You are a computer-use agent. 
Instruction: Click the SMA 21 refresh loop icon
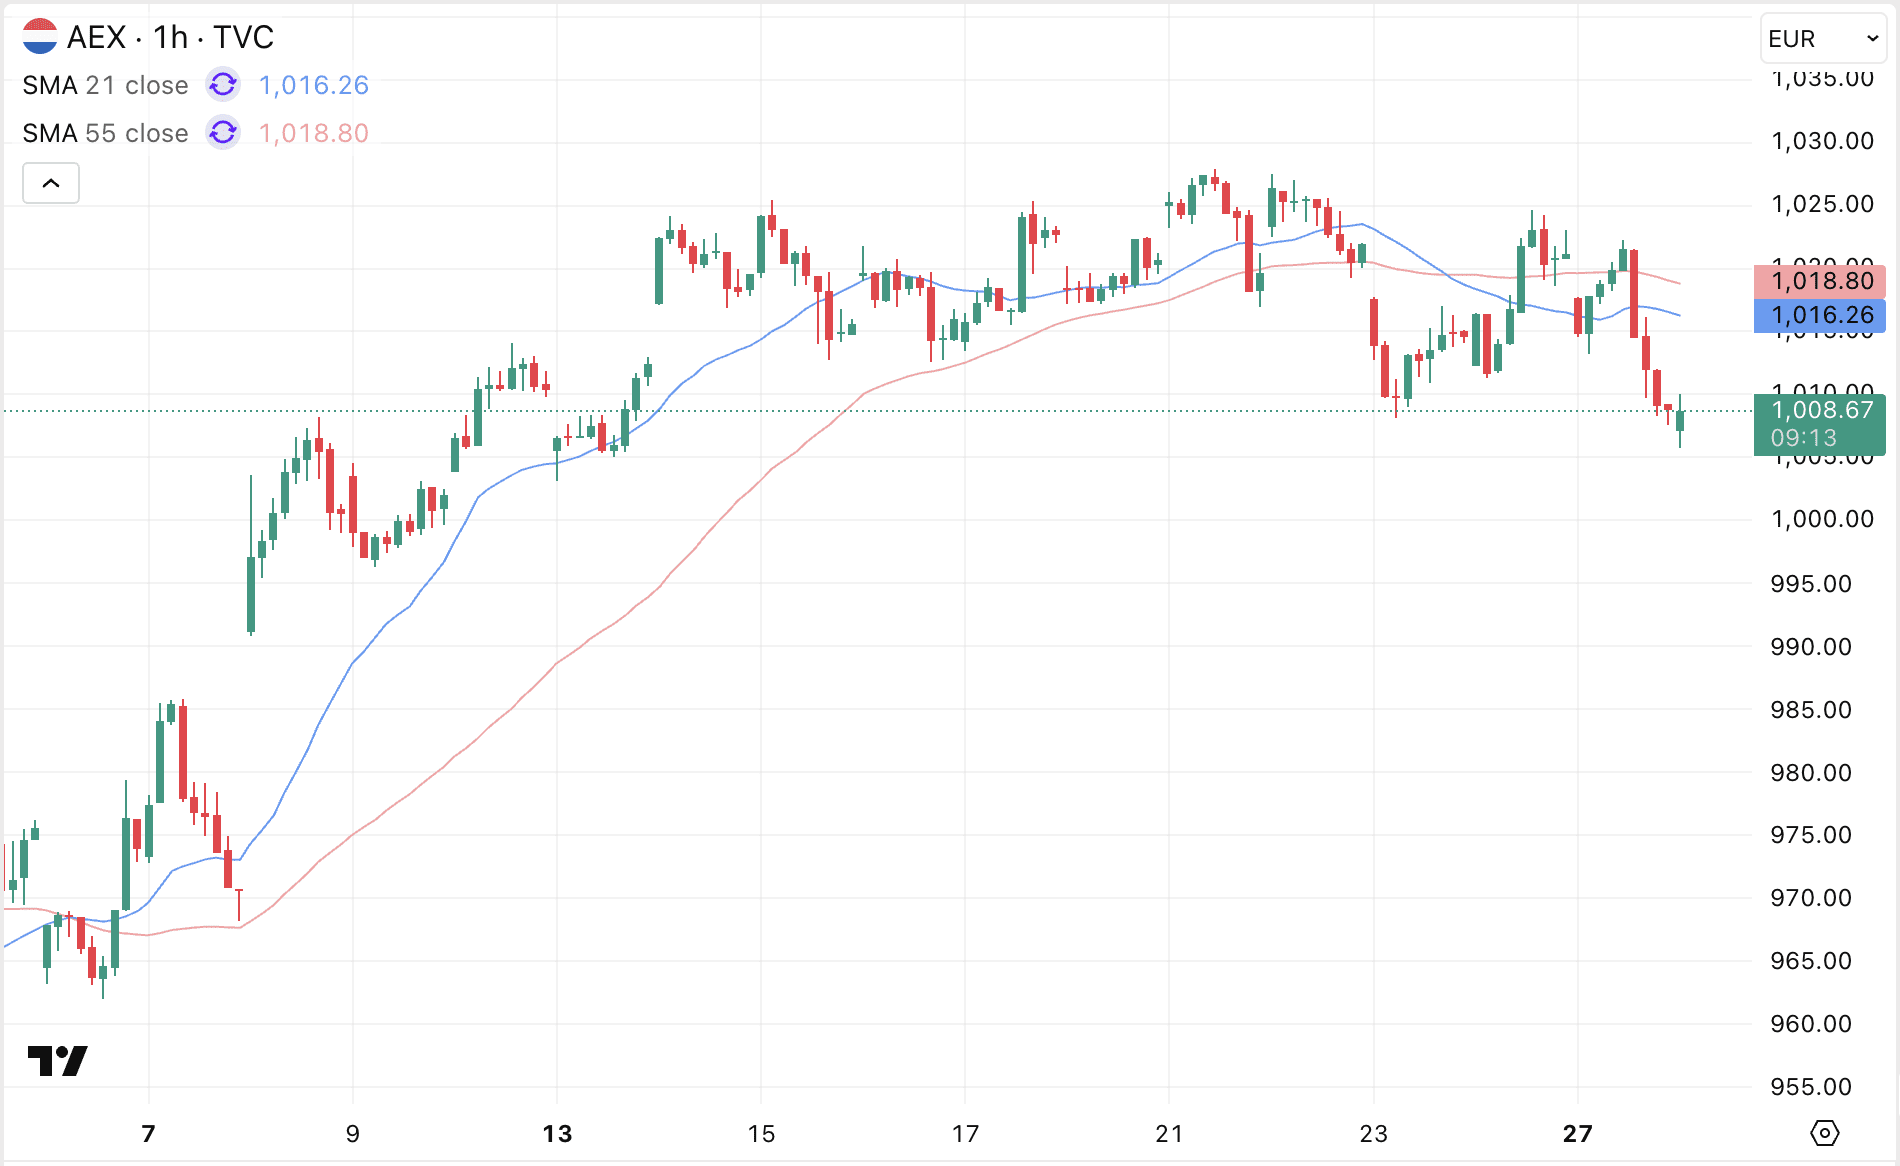(222, 85)
